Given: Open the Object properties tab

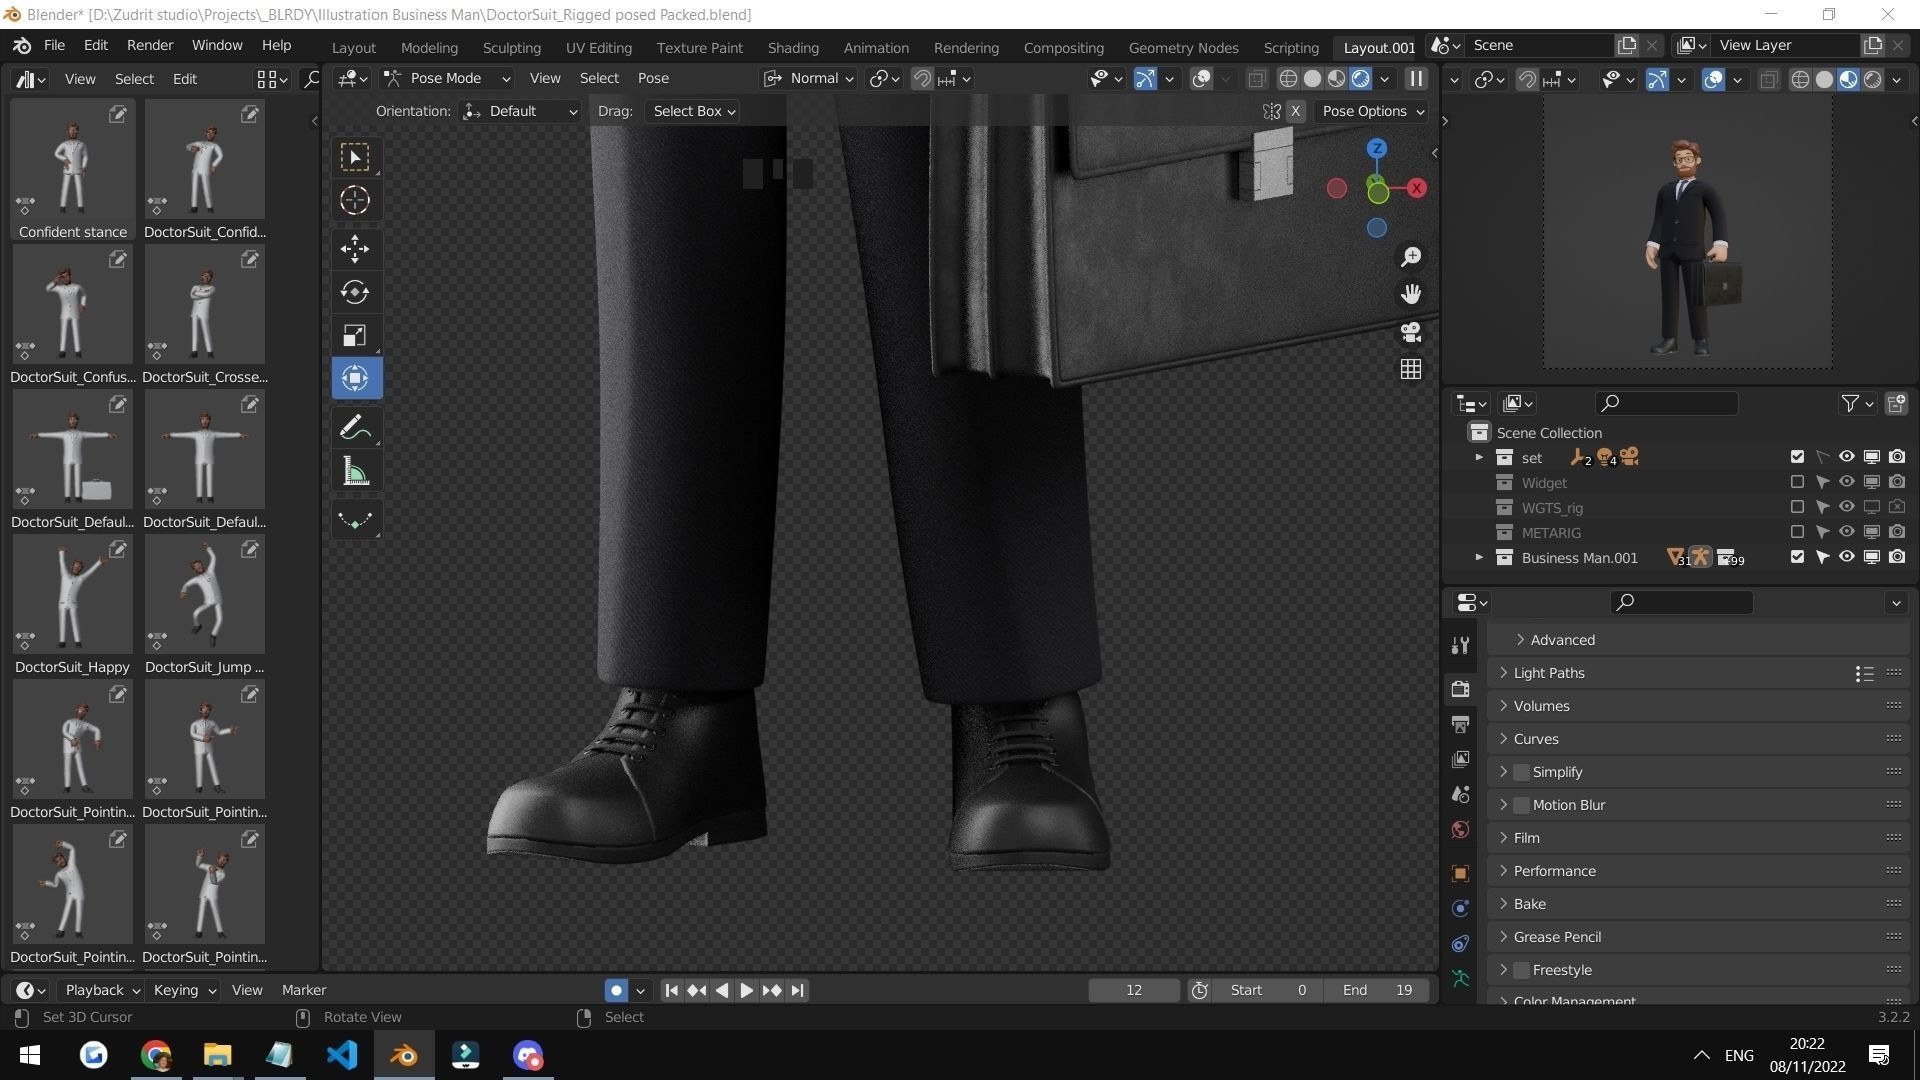Looking at the screenshot, I should coord(1461,873).
